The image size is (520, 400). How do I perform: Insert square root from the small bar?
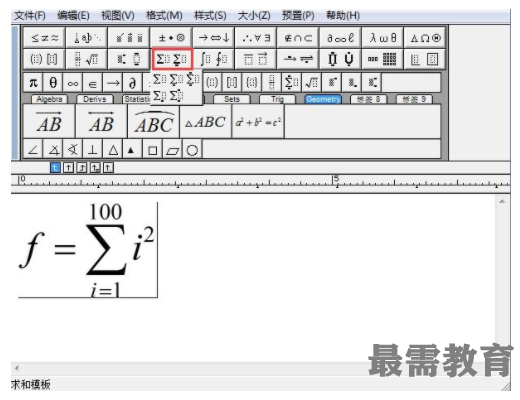(x=312, y=82)
